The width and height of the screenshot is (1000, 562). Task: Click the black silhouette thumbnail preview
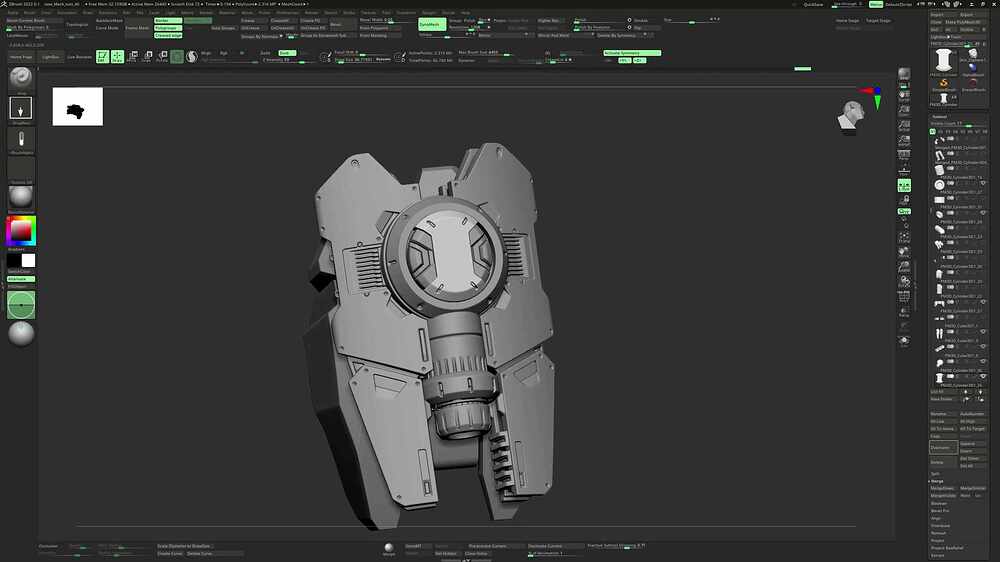77,107
